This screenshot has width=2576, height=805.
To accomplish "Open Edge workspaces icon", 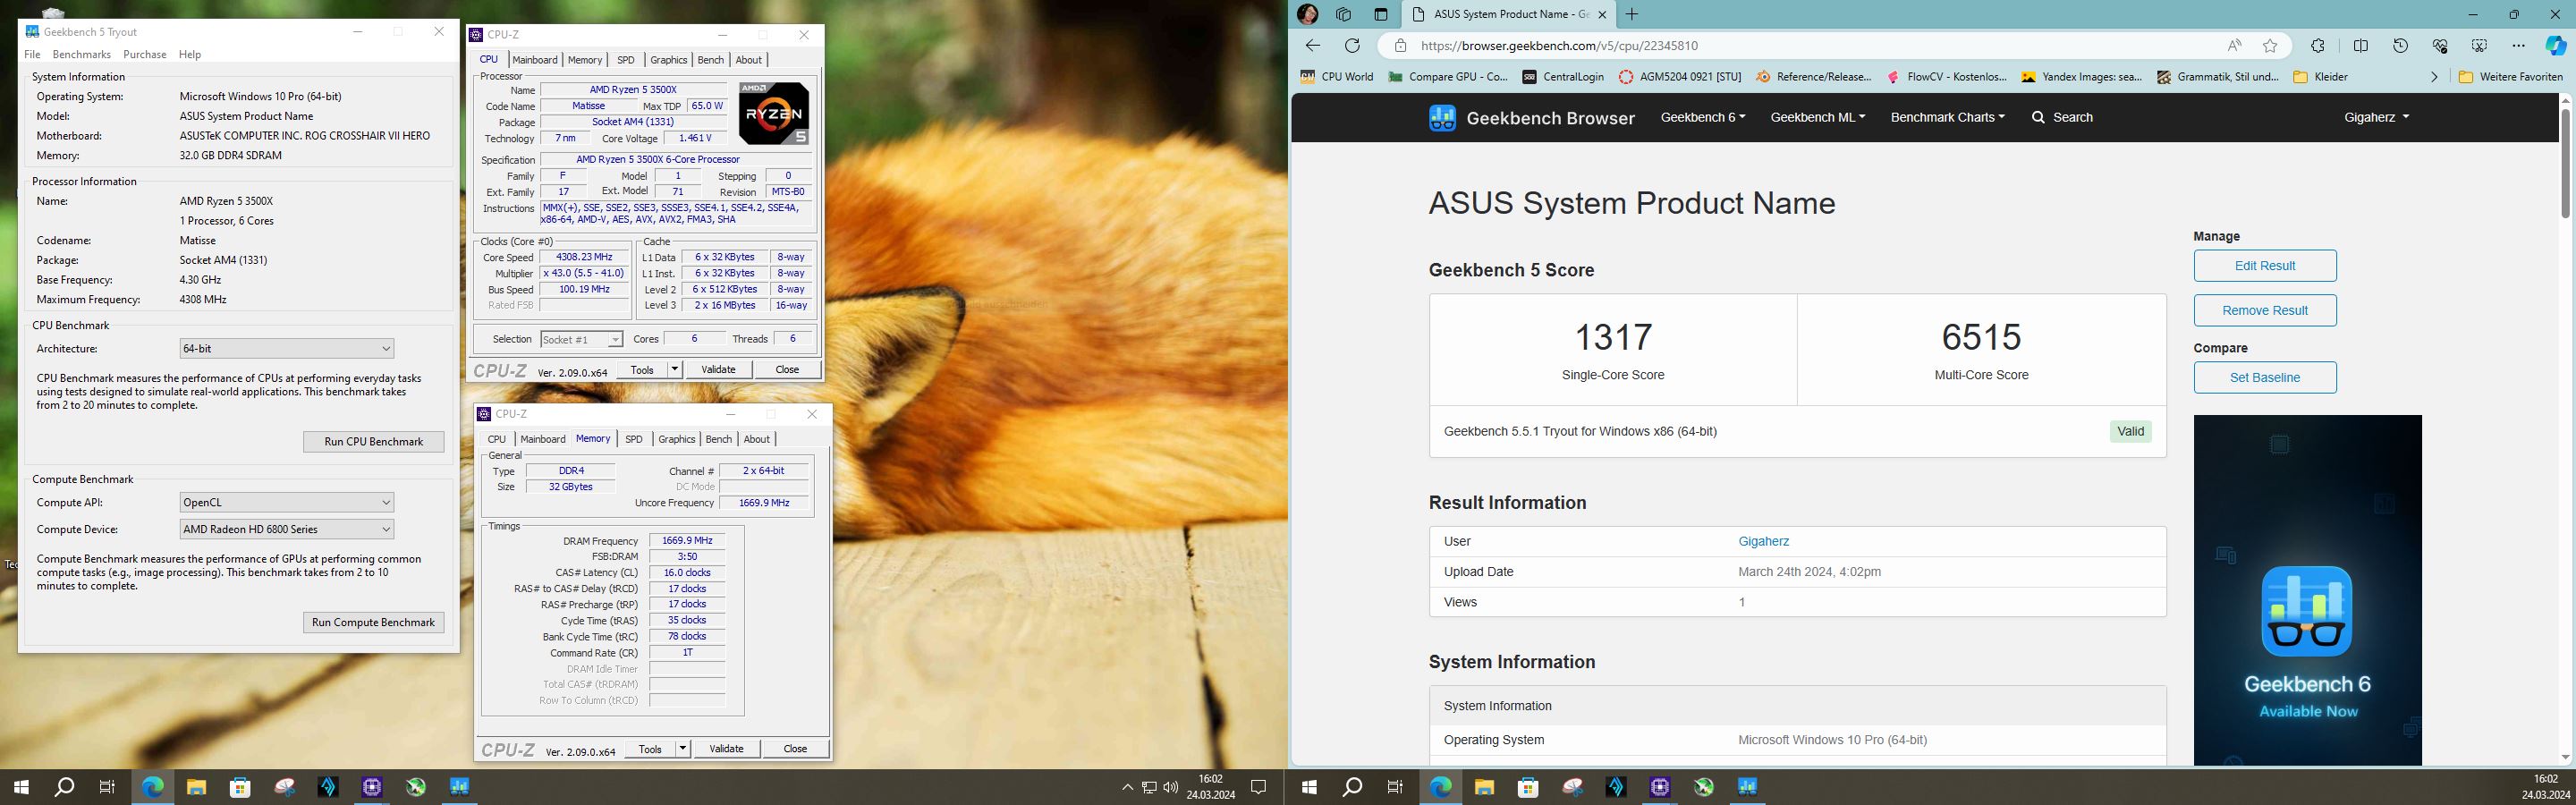I will click(x=1343, y=14).
